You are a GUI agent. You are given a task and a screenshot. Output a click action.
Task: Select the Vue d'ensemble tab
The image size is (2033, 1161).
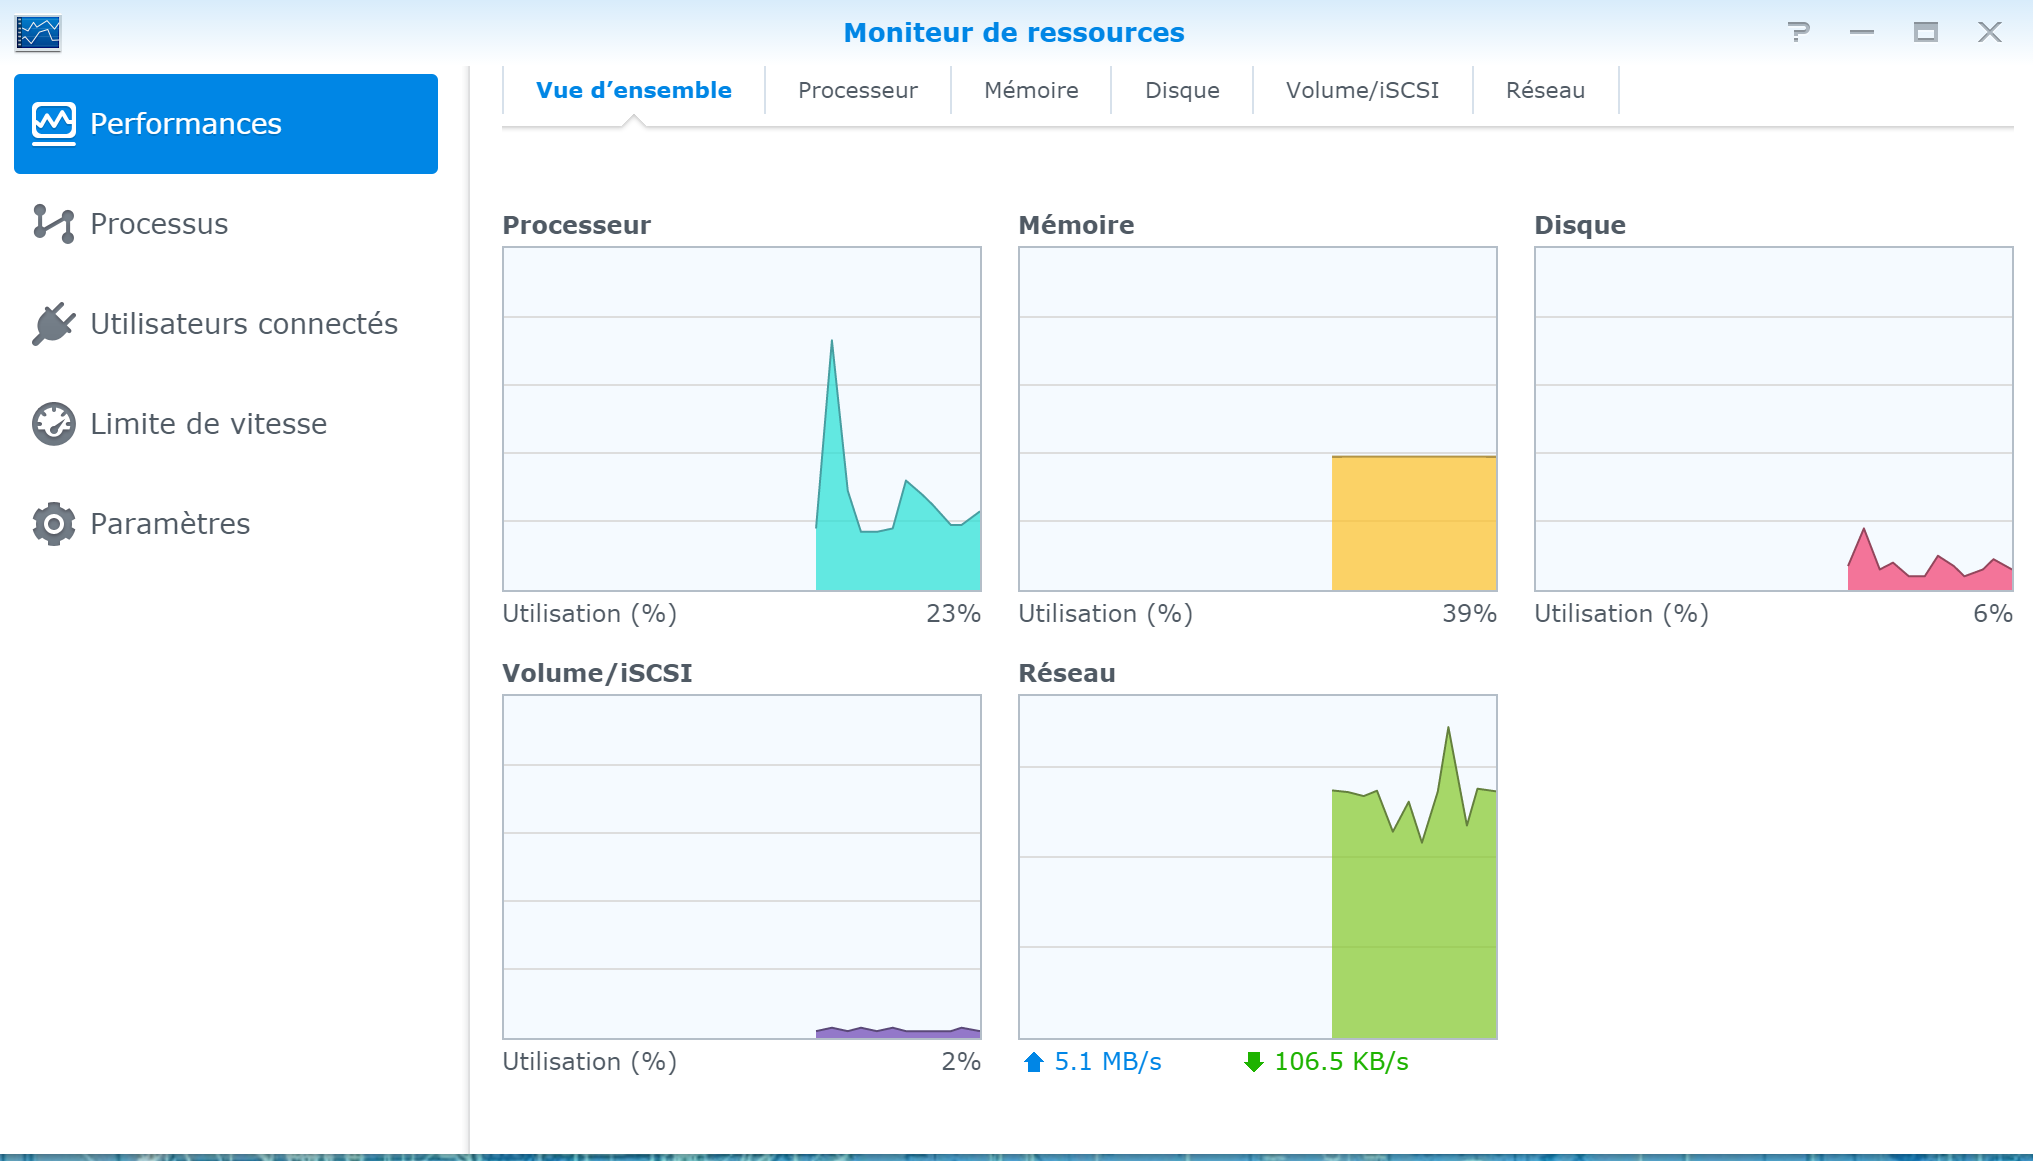point(633,90)
